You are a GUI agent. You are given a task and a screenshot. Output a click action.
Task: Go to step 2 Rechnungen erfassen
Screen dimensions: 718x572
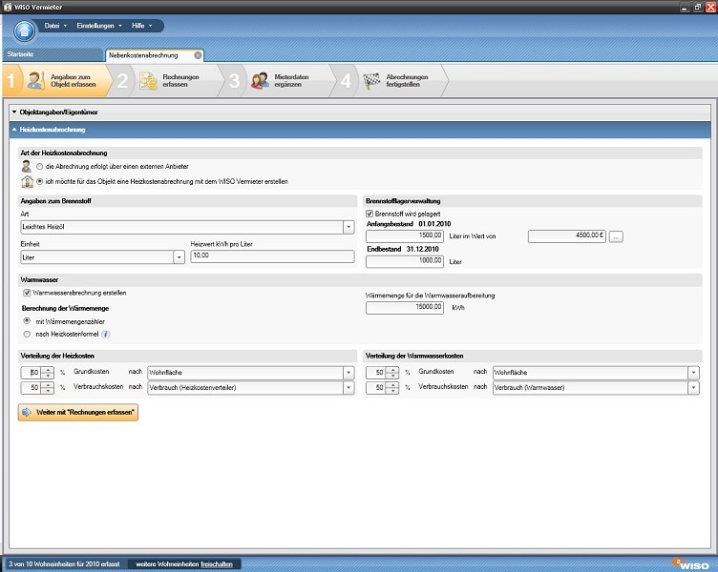170,81
